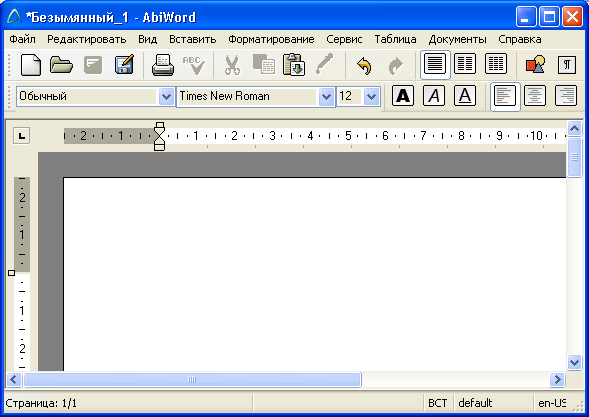This screenshot has width=589, height=417.
Task: Paste with the clipboard icon
Action: (294, 65)
